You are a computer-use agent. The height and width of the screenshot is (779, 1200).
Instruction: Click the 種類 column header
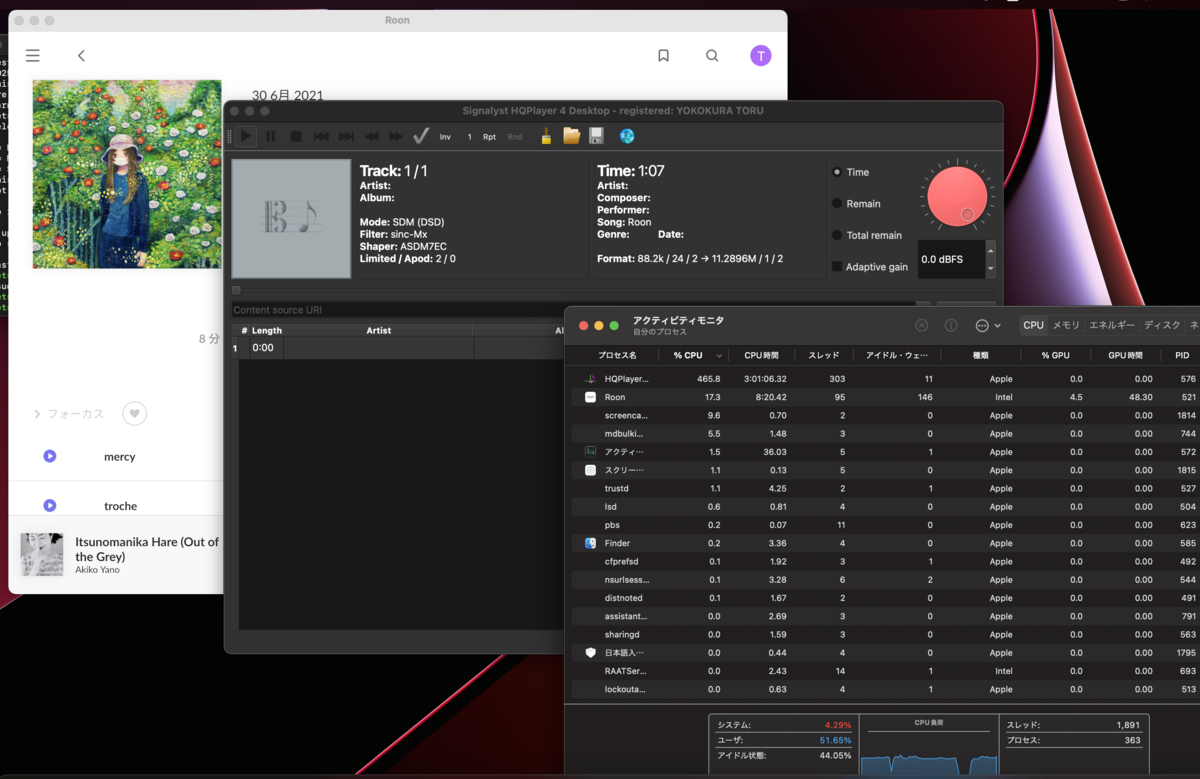tap(980, 355)
